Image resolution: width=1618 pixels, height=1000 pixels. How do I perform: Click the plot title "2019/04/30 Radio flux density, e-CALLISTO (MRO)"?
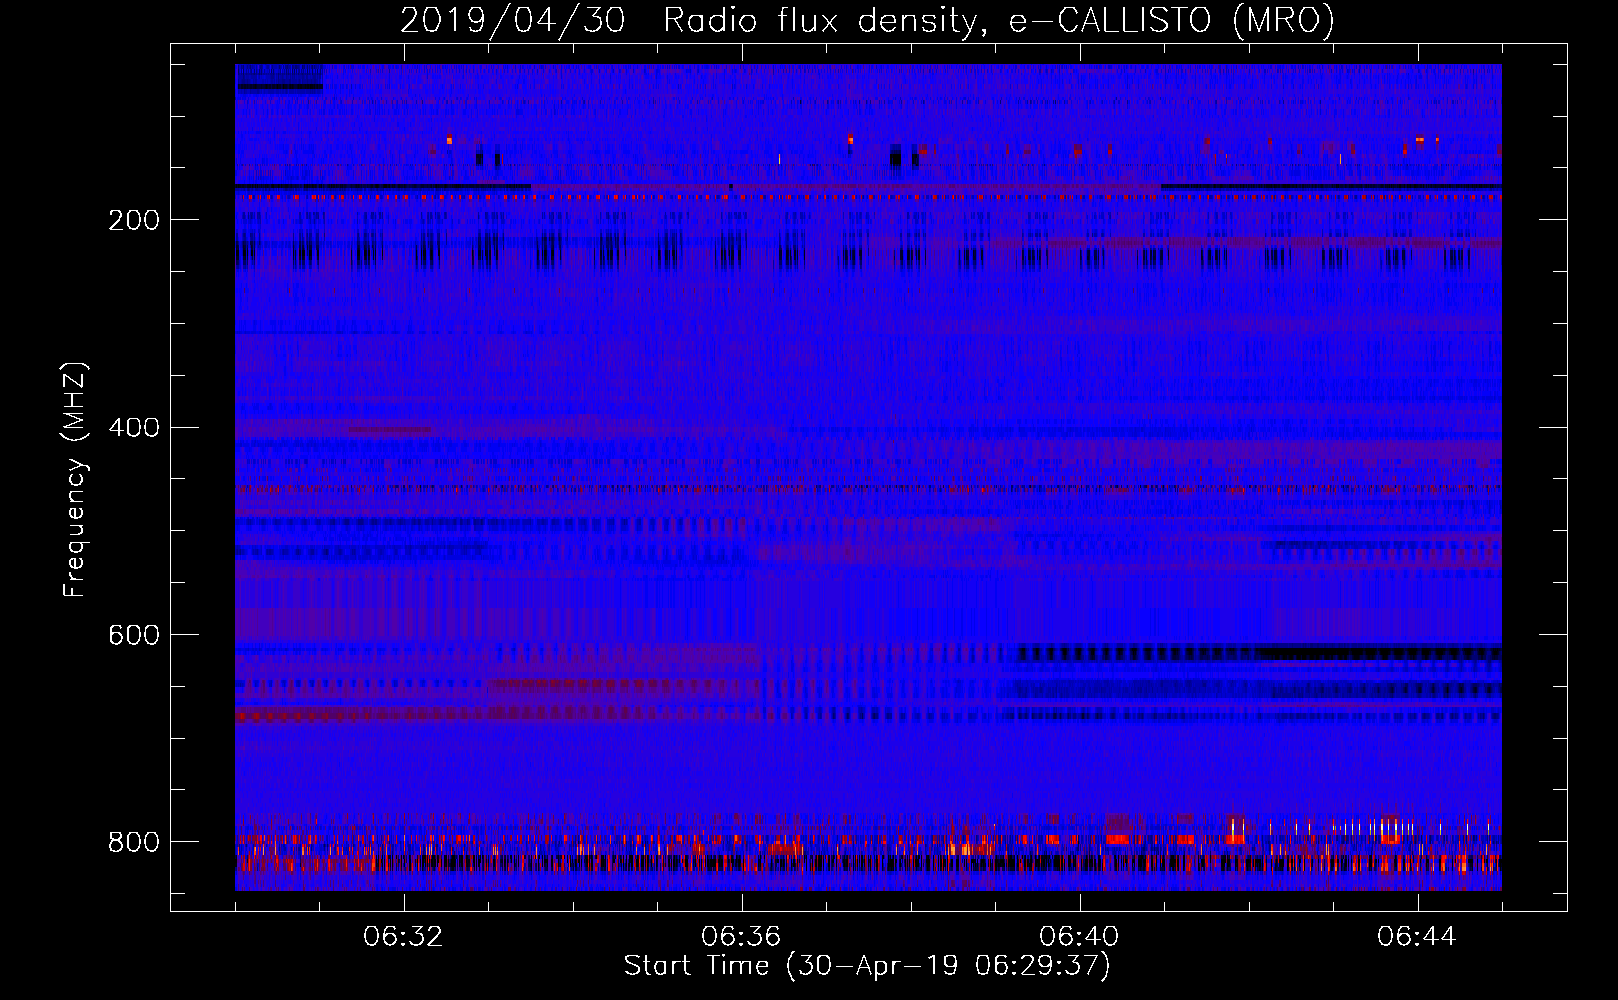[x=867, y=21]
